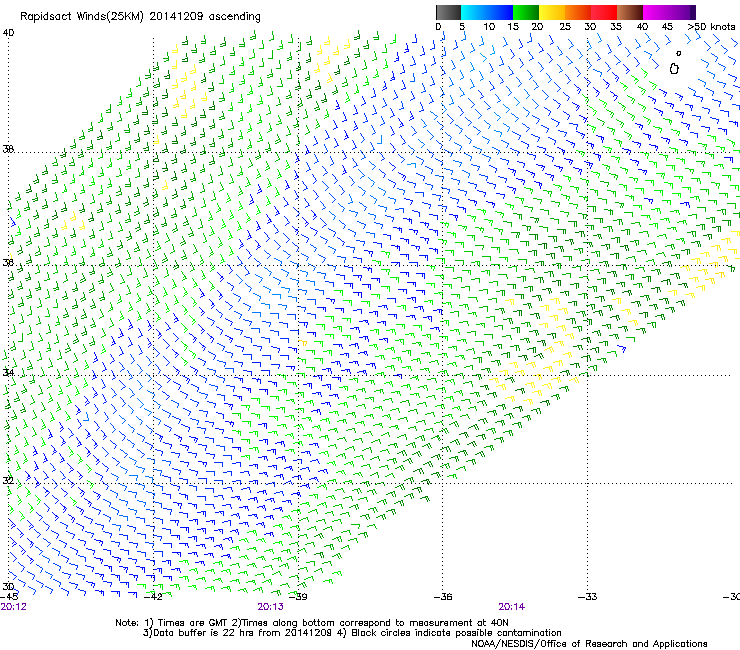
Task: Click the '34' latitude axis label
Action: click(8, 372)
